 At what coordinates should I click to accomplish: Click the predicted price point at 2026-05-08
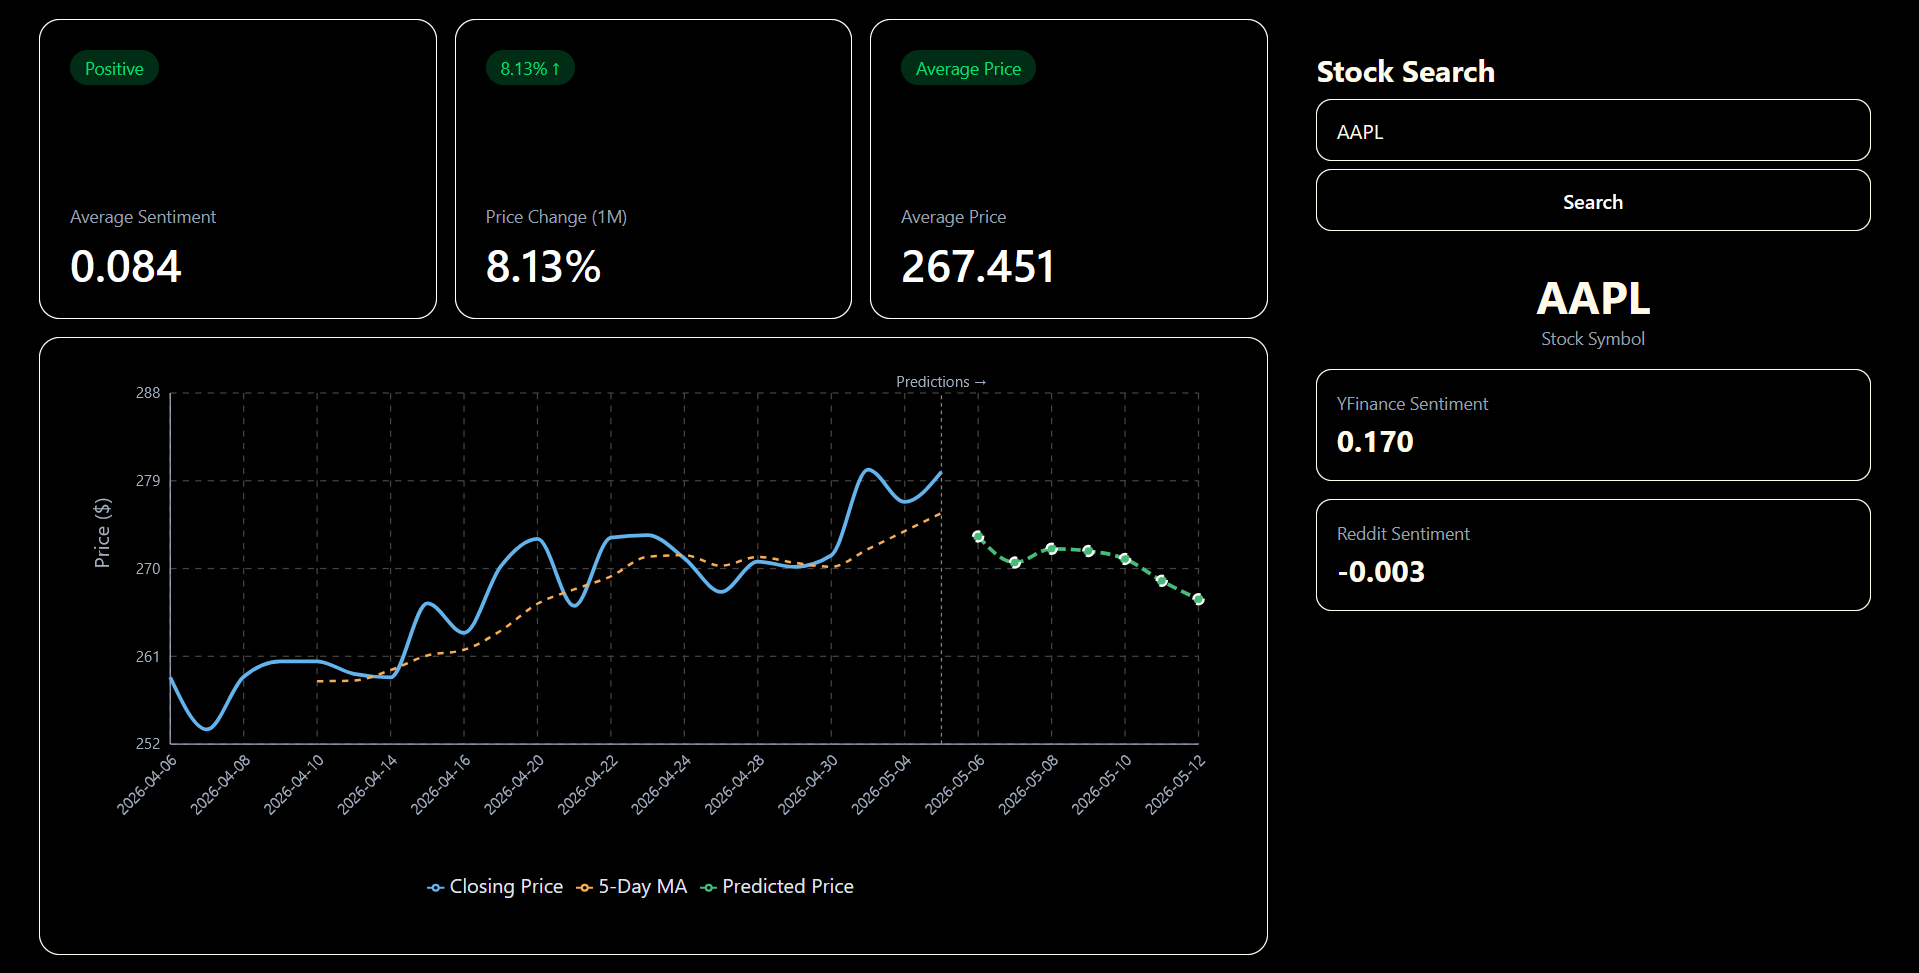[1051, 548]
